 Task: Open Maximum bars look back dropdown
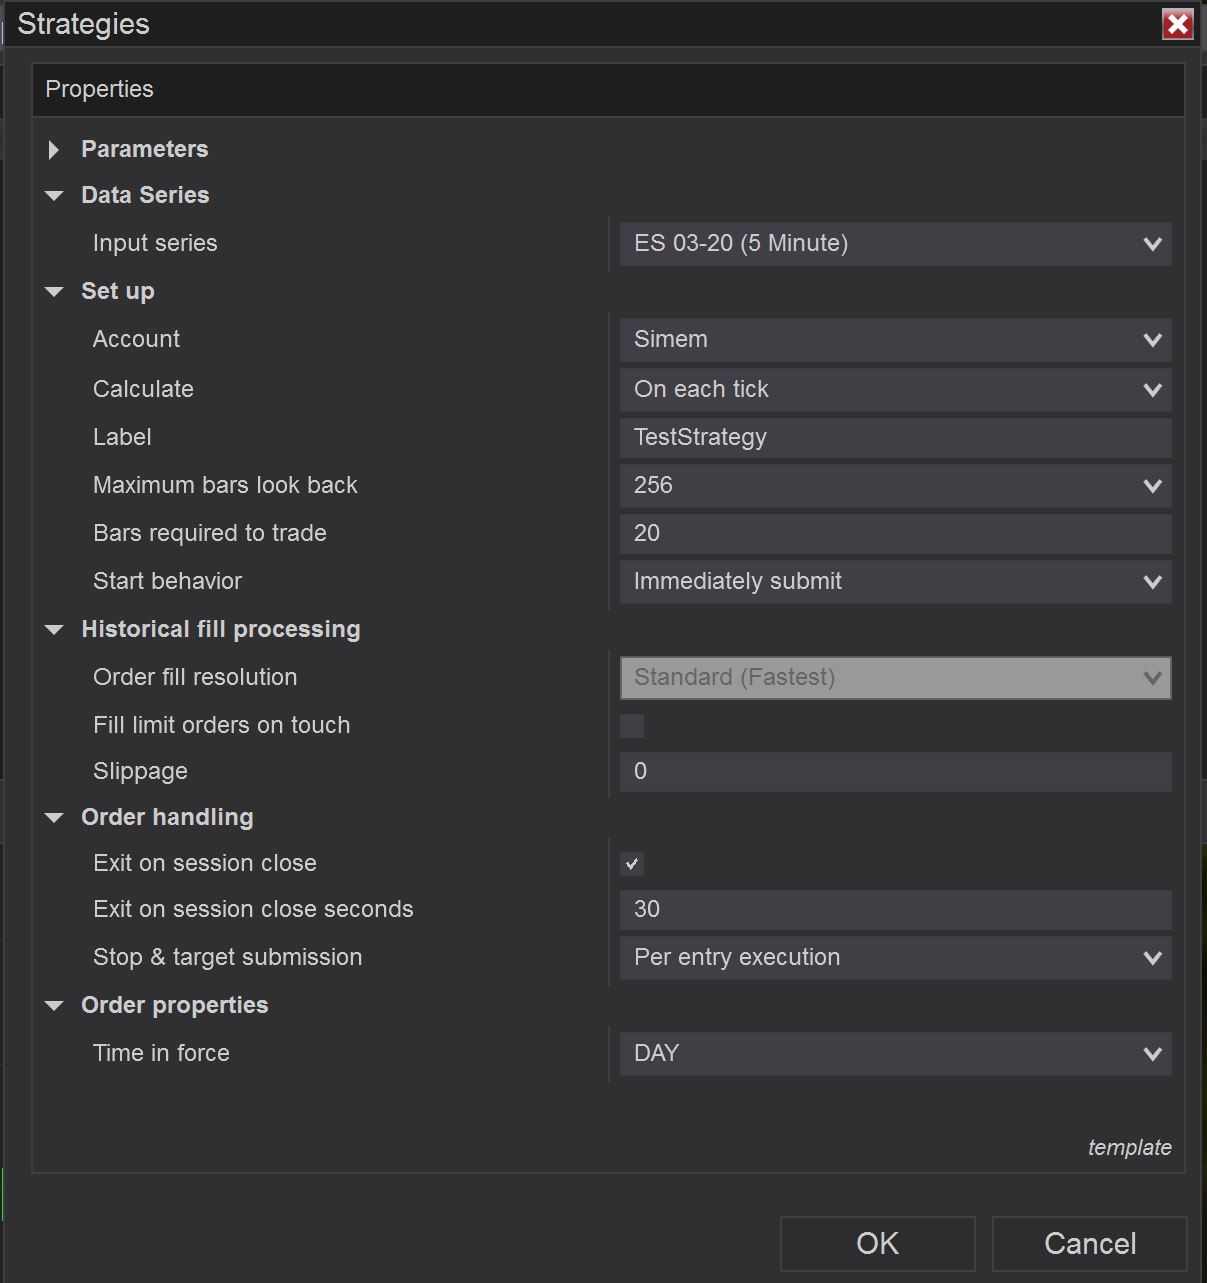coord(895,486)
